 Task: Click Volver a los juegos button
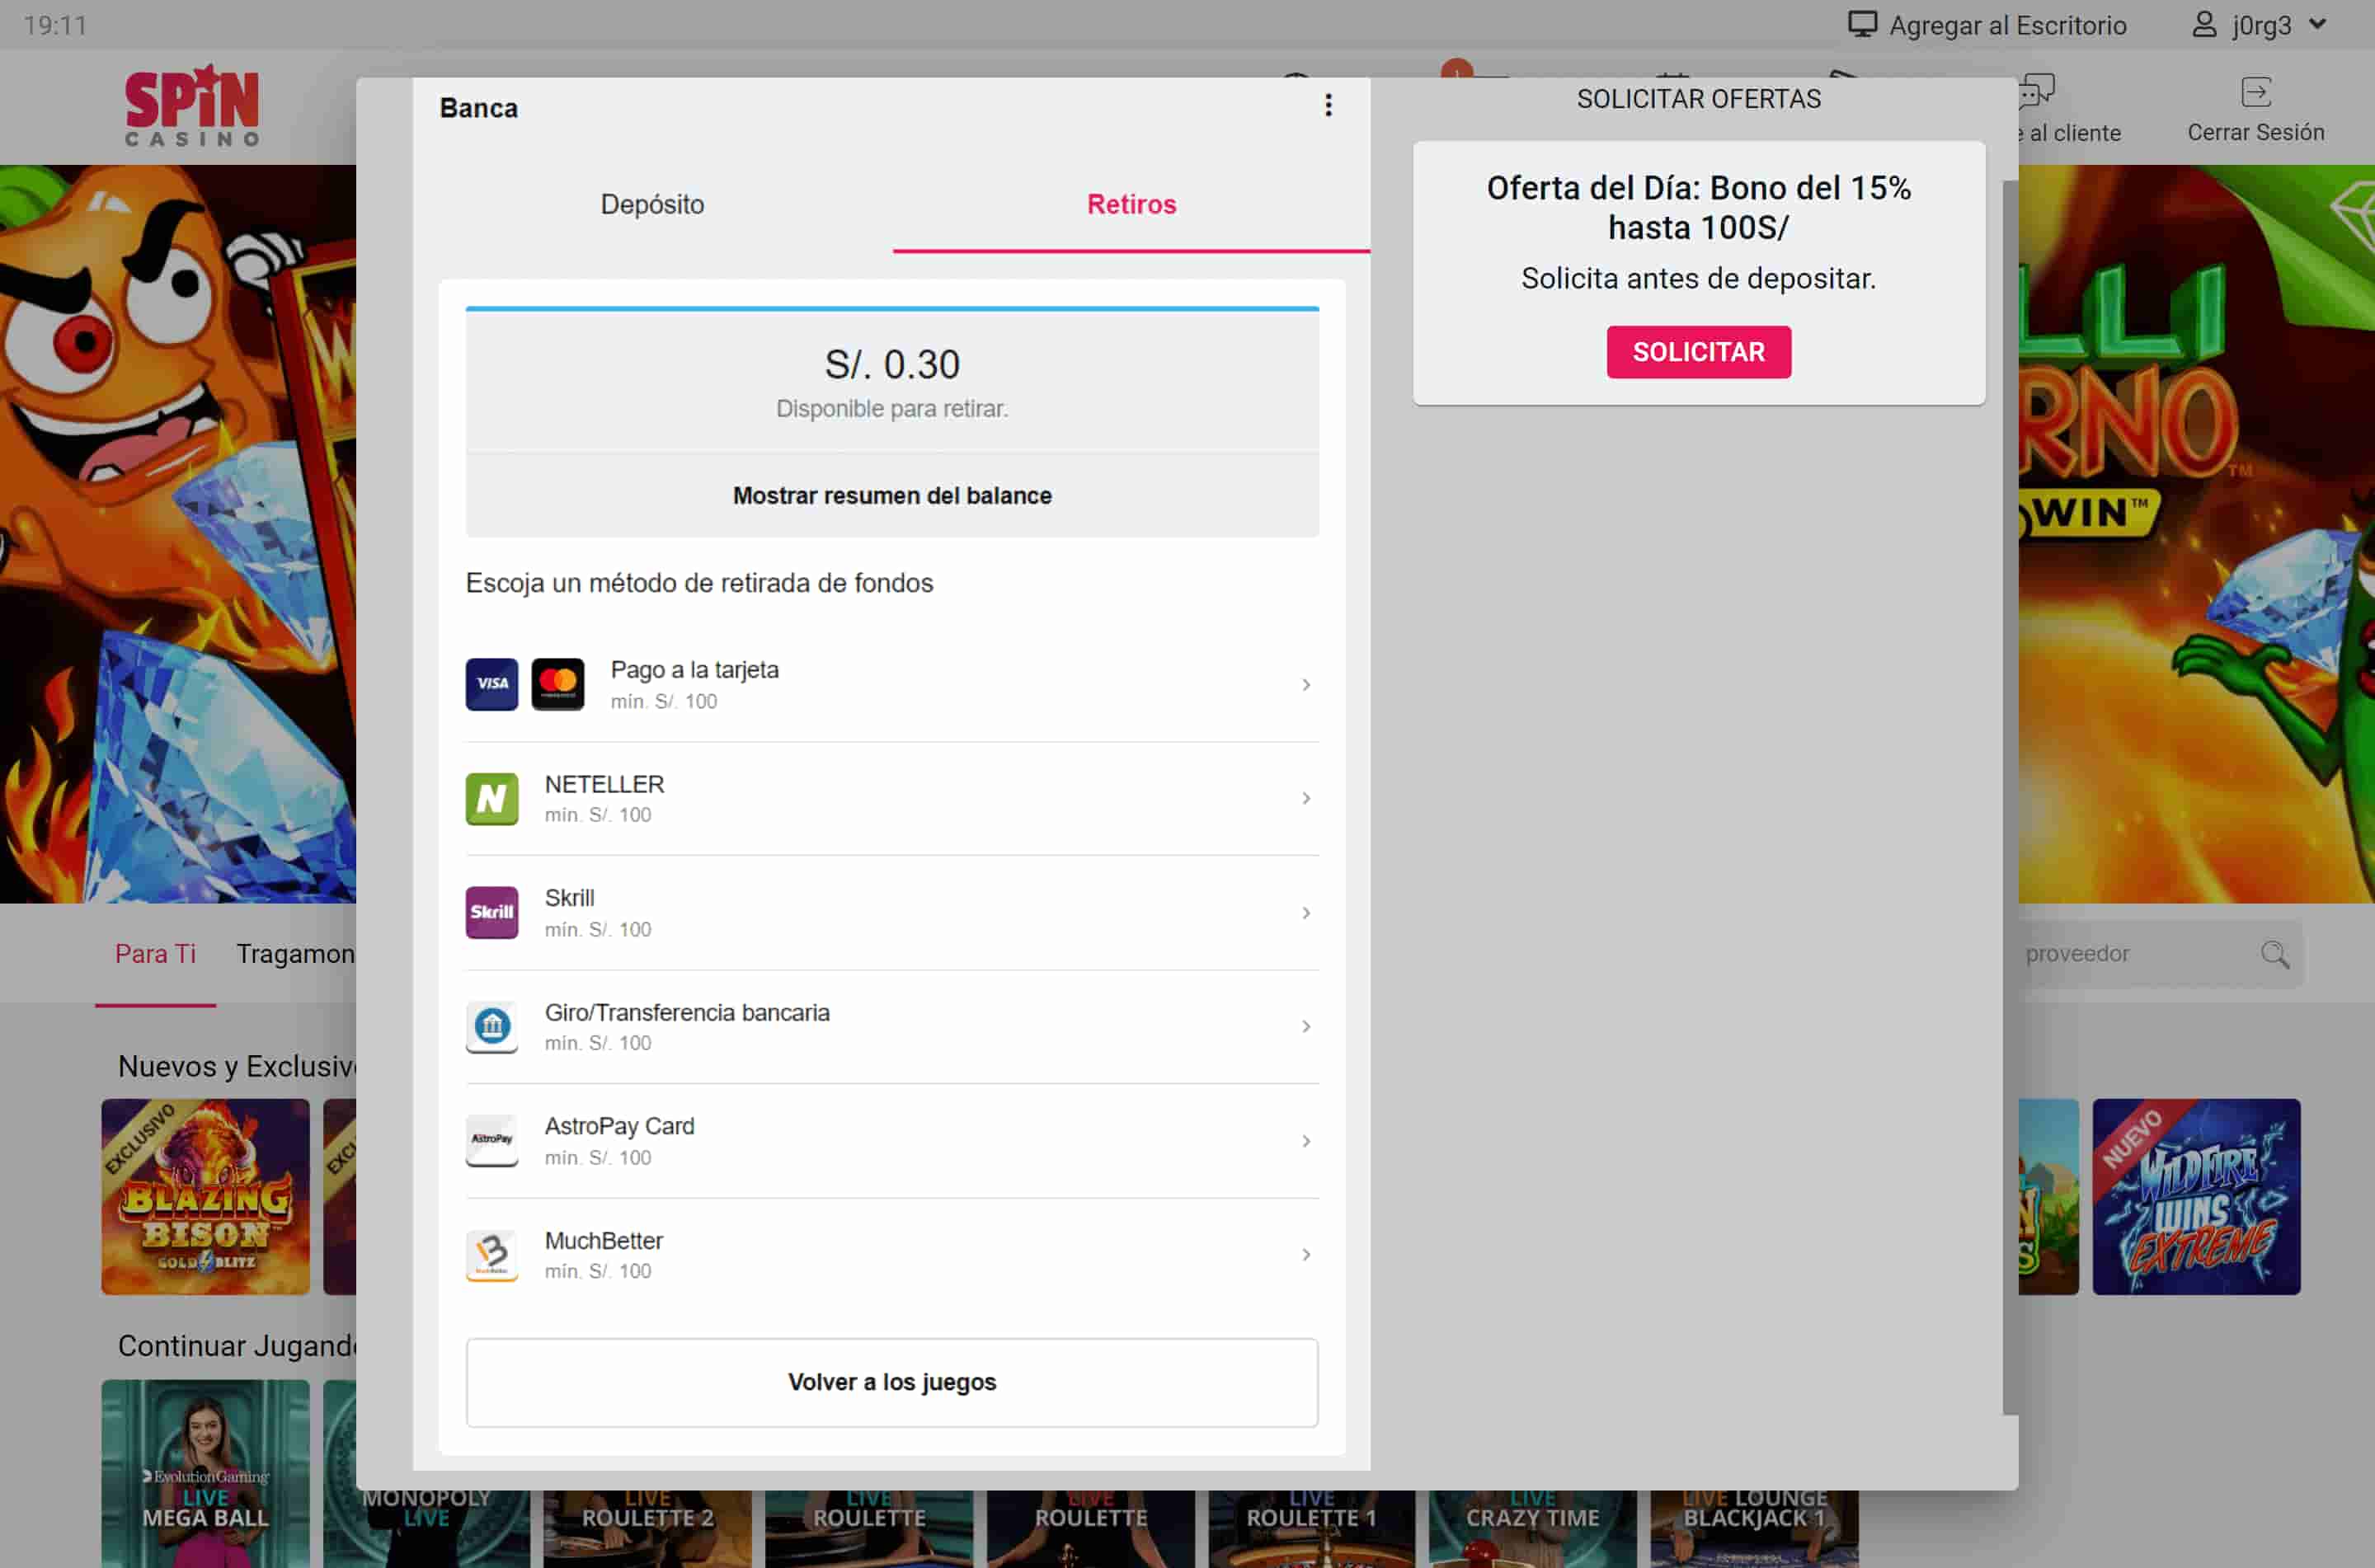891,1382
